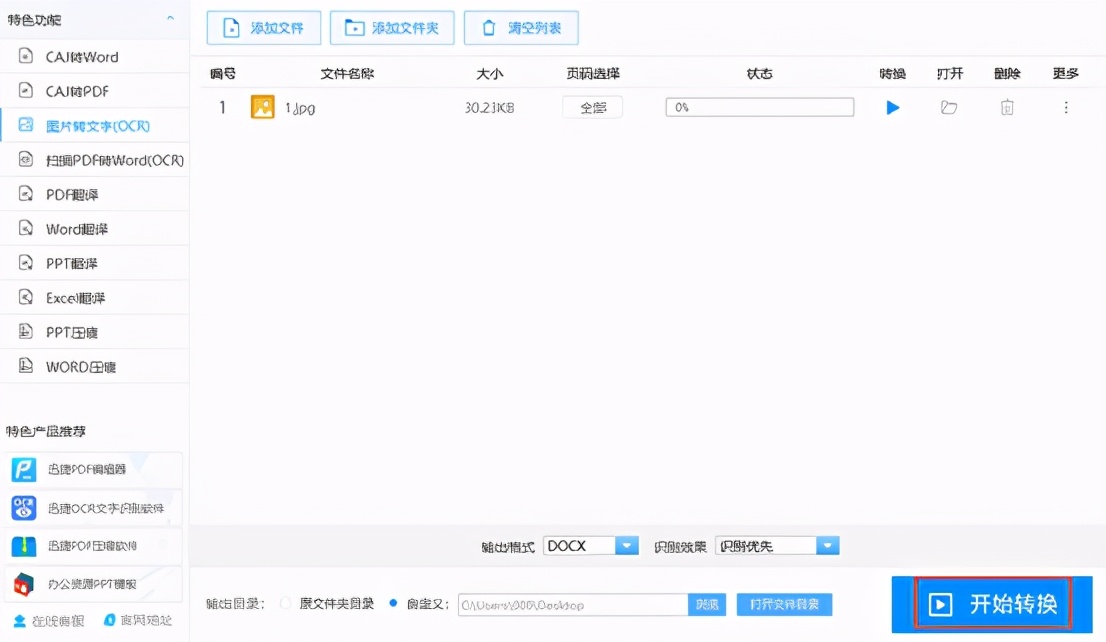Viewport: 1106px width, 642px height.
Task: Click the custom output path input field
Action: tap(573, 605)
